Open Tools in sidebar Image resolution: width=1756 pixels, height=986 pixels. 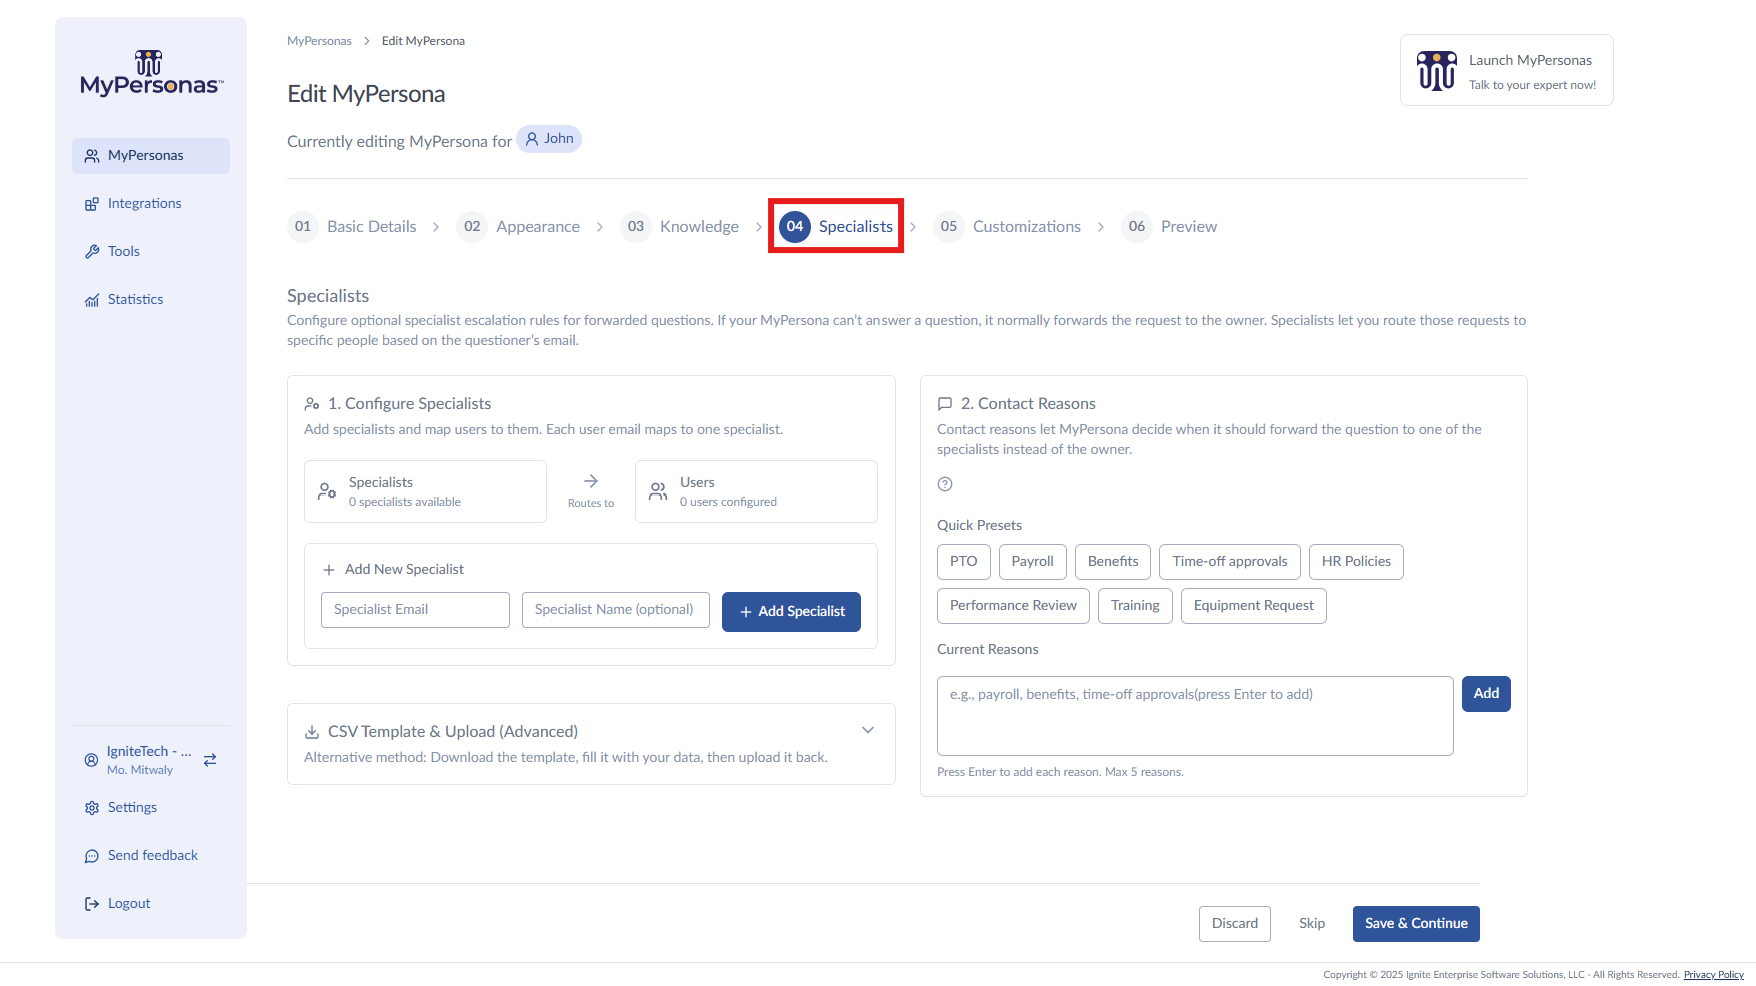point(151,252)
